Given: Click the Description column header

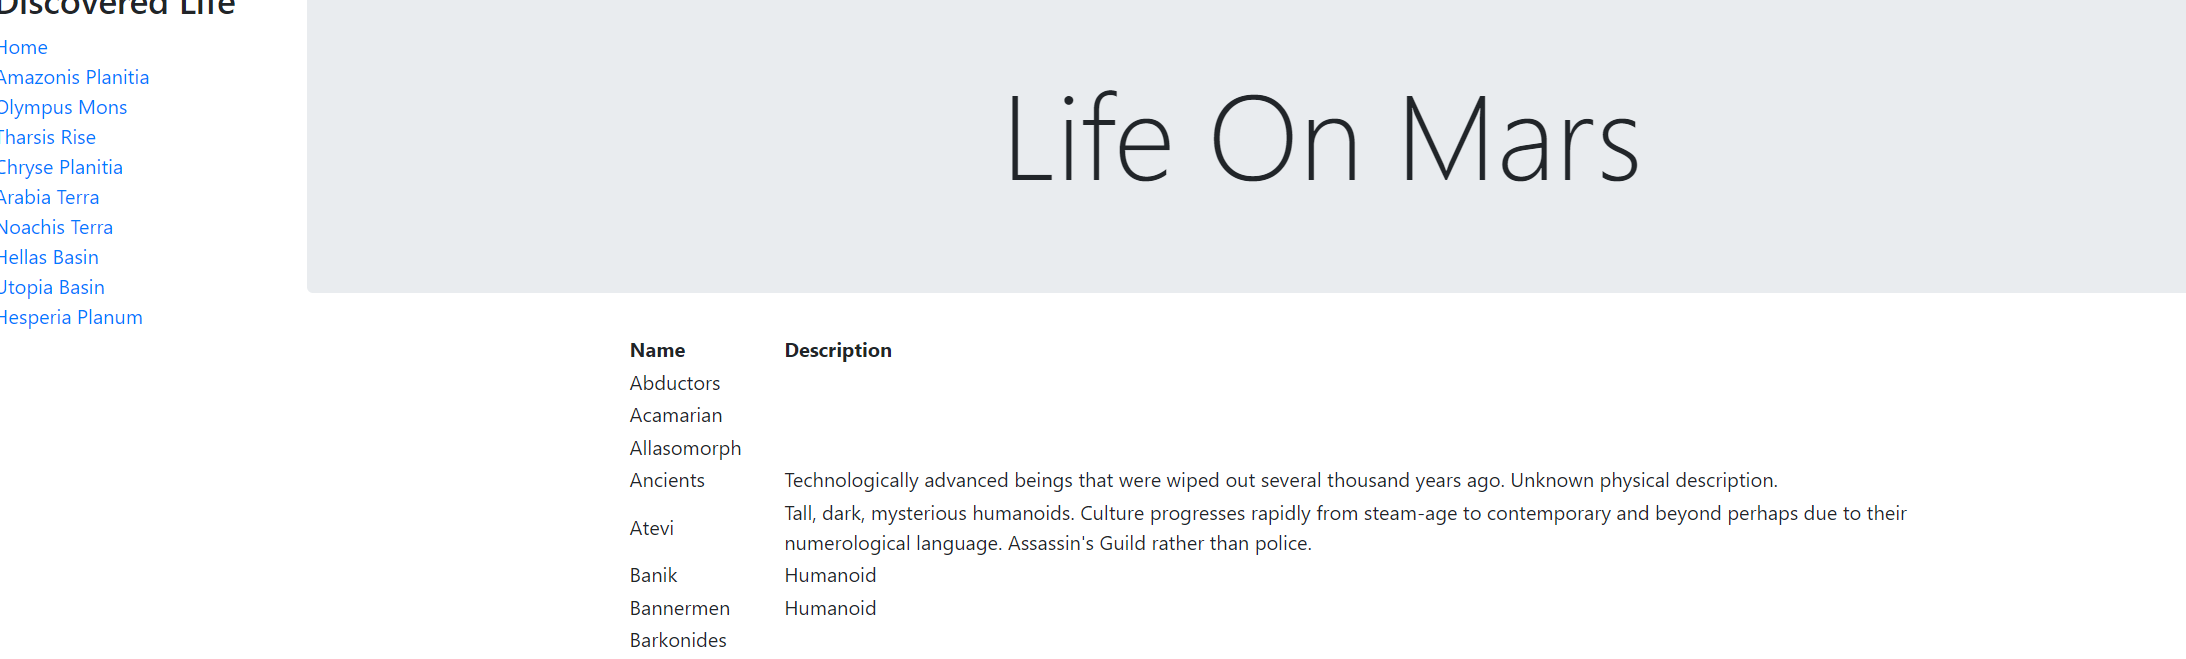Looking at the screenshot, I should click(x=838, y=350).
